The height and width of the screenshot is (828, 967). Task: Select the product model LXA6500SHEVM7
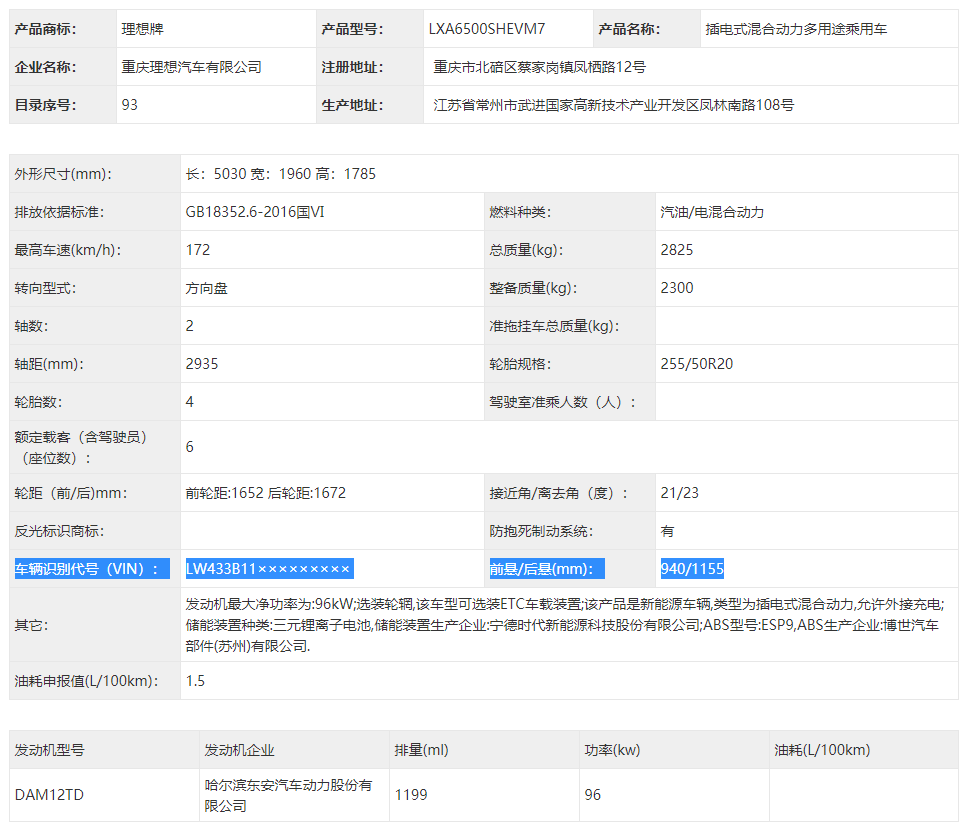coord(487,29)
